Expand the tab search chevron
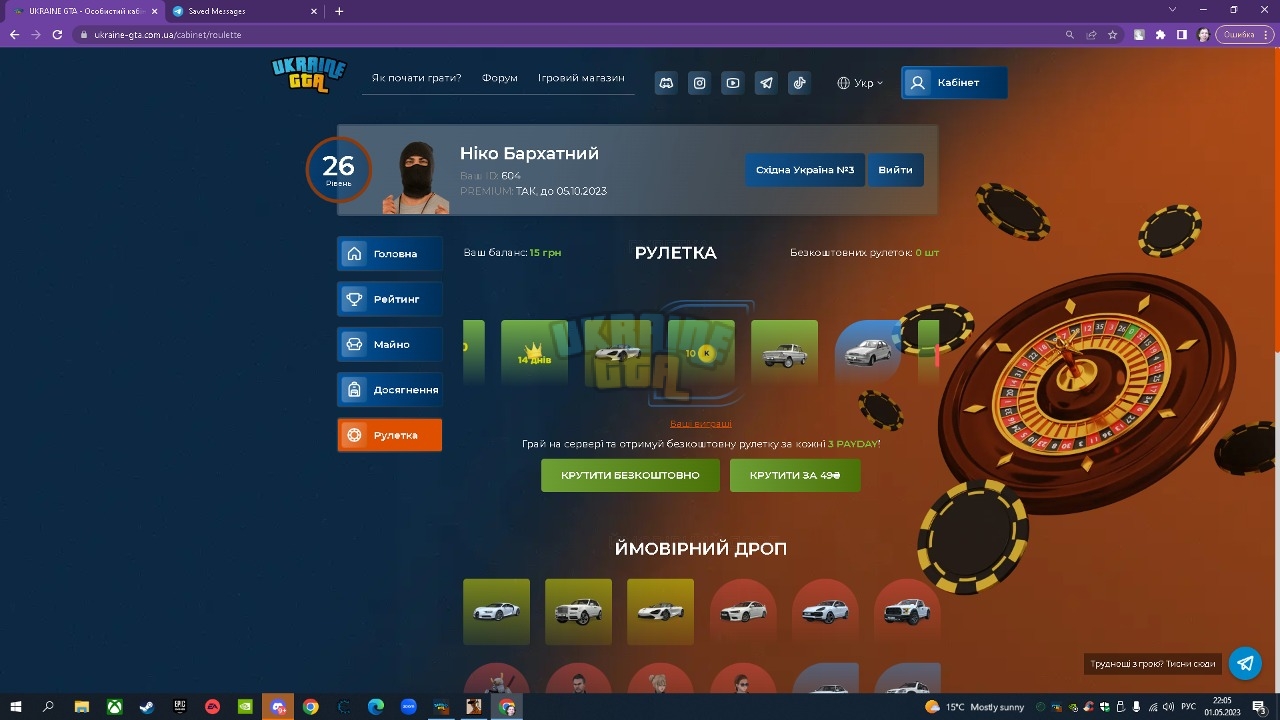The image size is (1280, 720). pyautogui.click(x=1173, y=10)
